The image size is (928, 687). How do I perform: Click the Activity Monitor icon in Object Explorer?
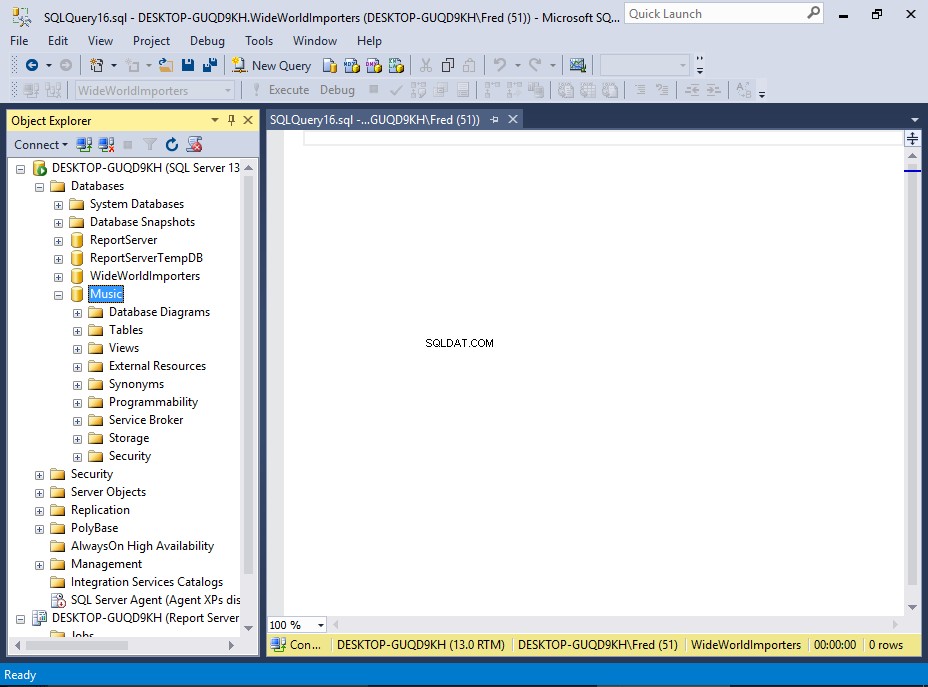194,144
